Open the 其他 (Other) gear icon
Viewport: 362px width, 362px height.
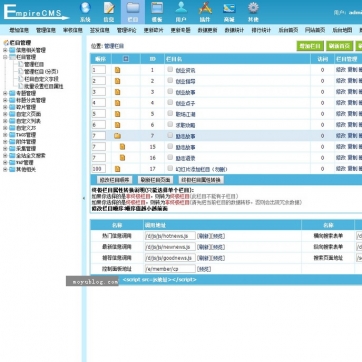tap(253, 8)
